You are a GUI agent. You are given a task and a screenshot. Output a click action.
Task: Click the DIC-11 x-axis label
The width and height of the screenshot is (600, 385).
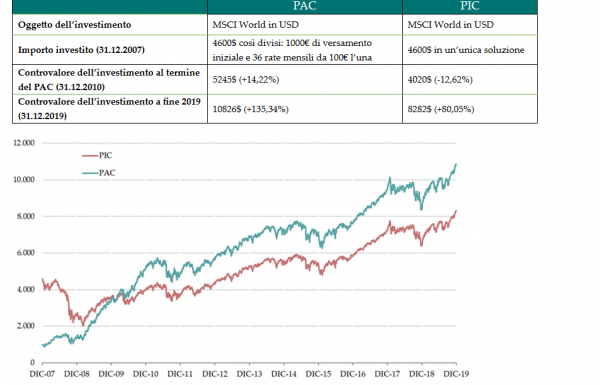click(180, 374)
